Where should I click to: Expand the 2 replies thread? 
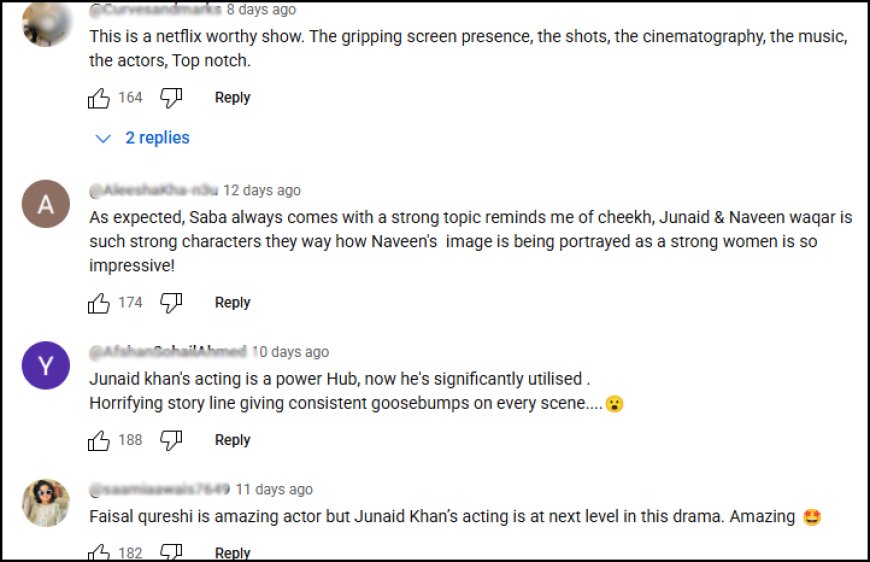point(157,138)
